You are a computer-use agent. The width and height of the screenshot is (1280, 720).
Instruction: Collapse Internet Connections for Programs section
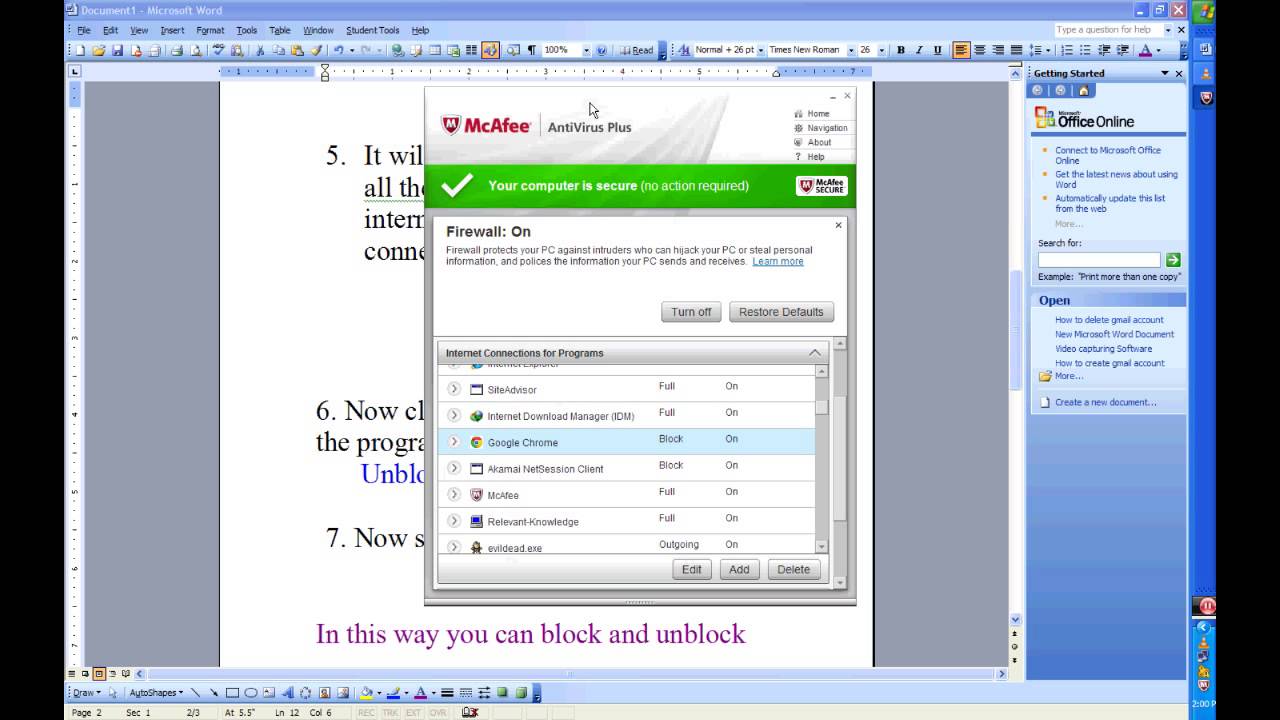[x=814, y=353]
